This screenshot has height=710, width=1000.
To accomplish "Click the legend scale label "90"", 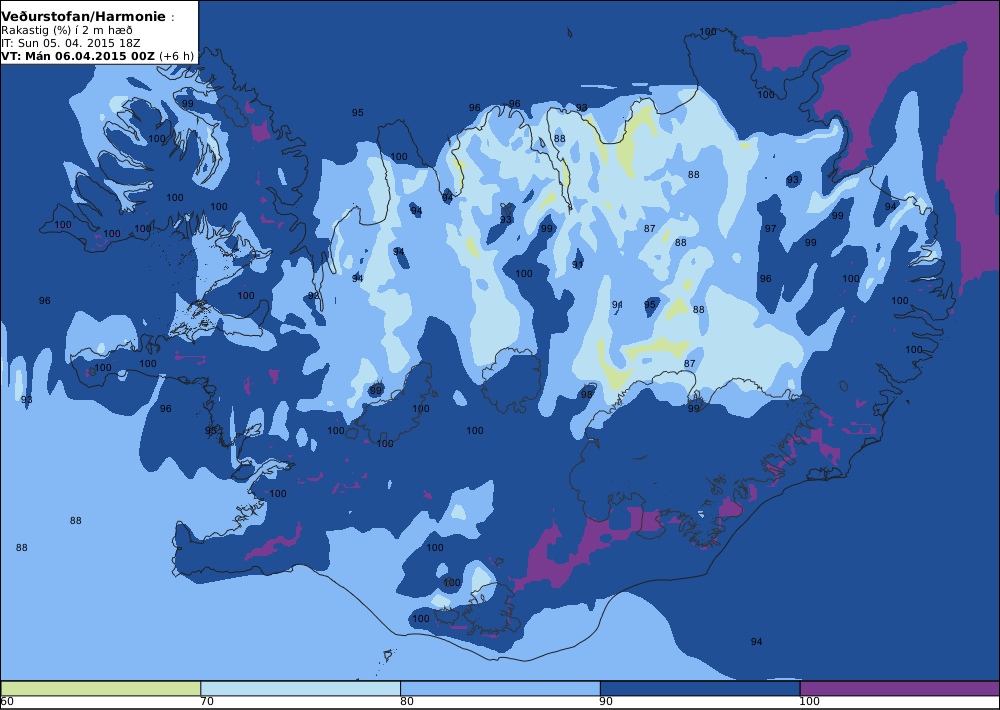I will click(607, 702).
